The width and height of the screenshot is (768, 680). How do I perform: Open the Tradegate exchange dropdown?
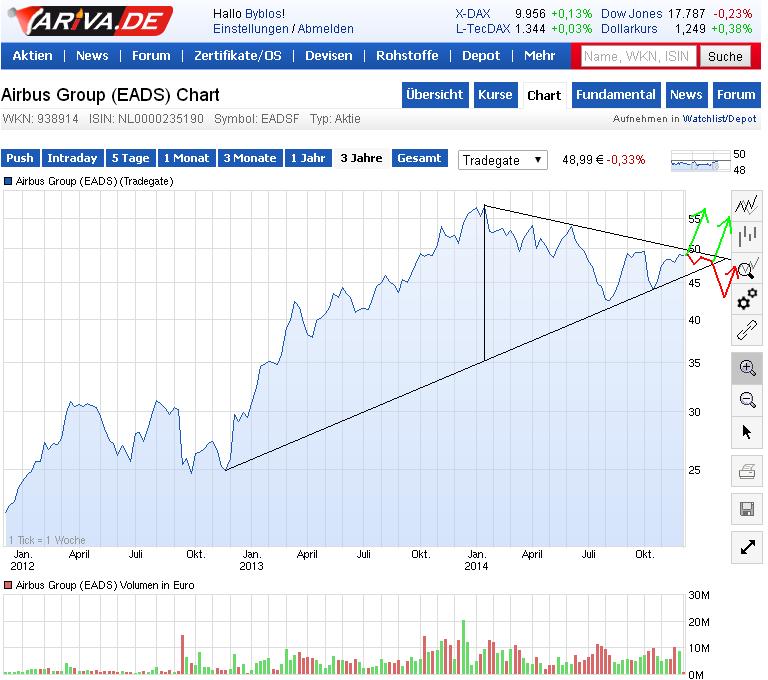(503, 160)
